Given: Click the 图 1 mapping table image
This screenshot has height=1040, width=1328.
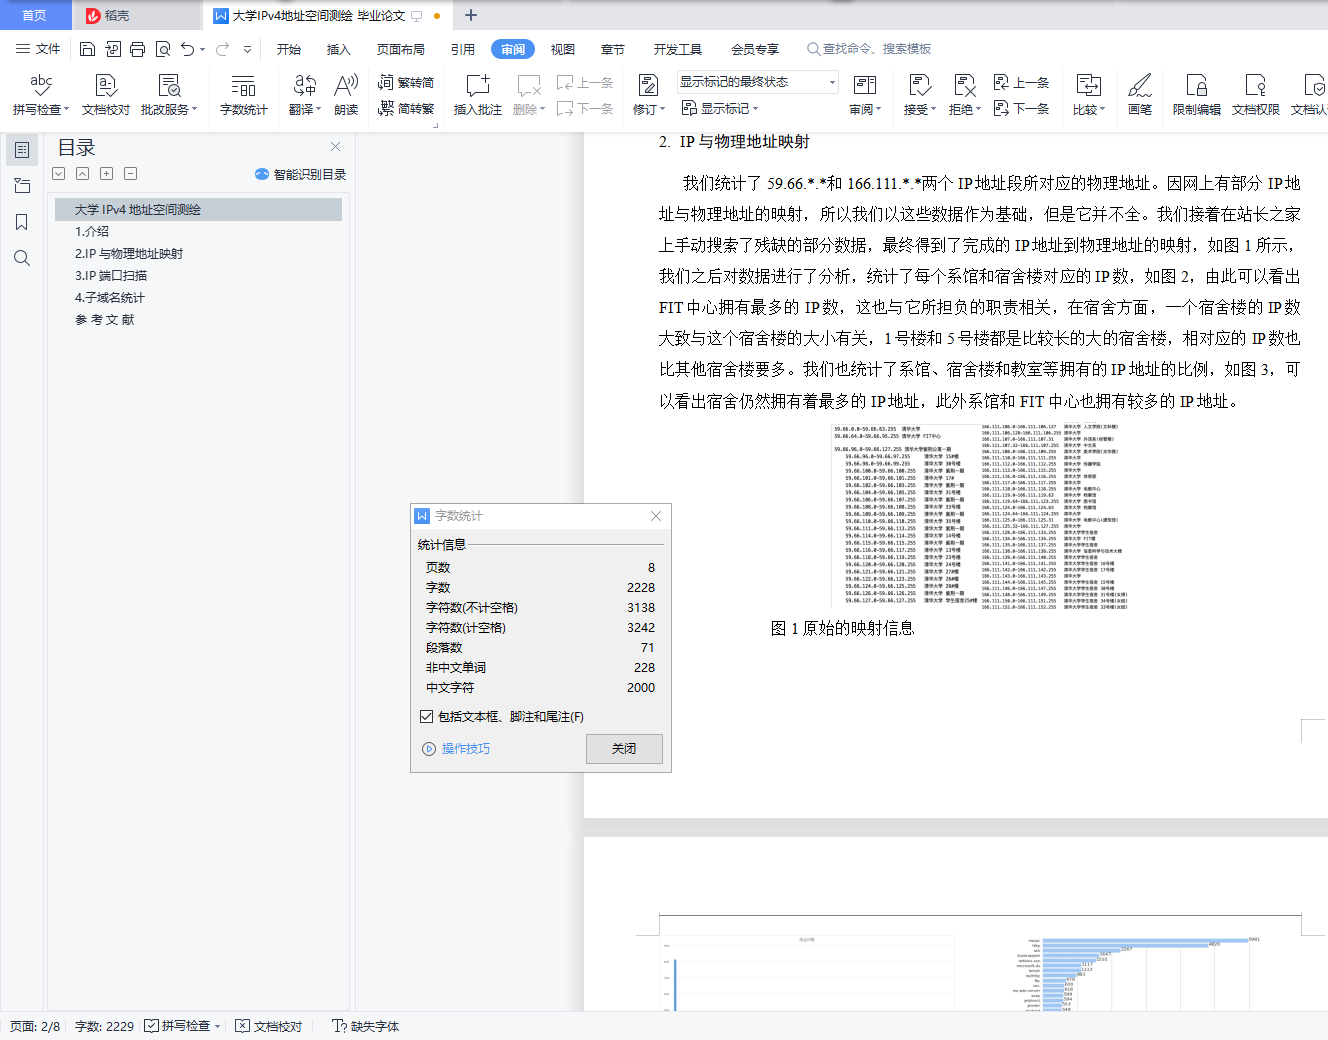Looking at the screenshot, I should (981, 516).
